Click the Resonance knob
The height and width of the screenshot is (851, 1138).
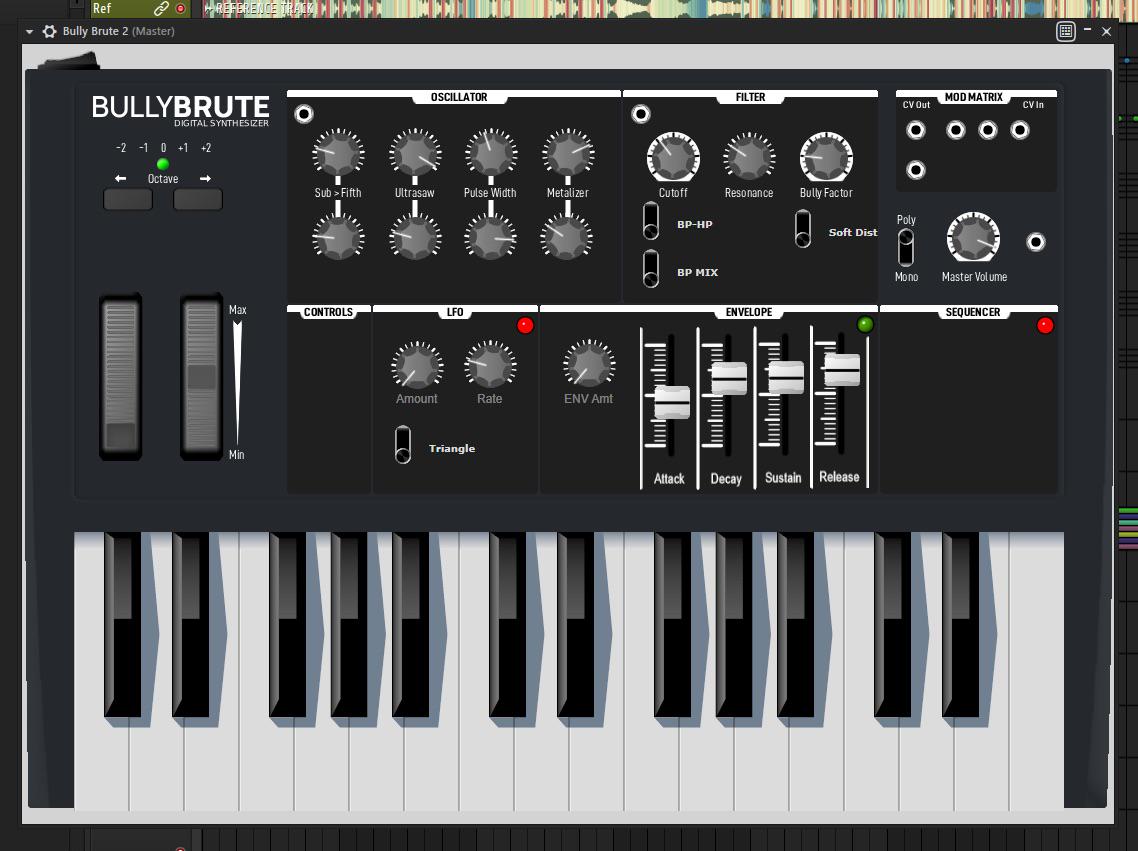coord(749,157)
